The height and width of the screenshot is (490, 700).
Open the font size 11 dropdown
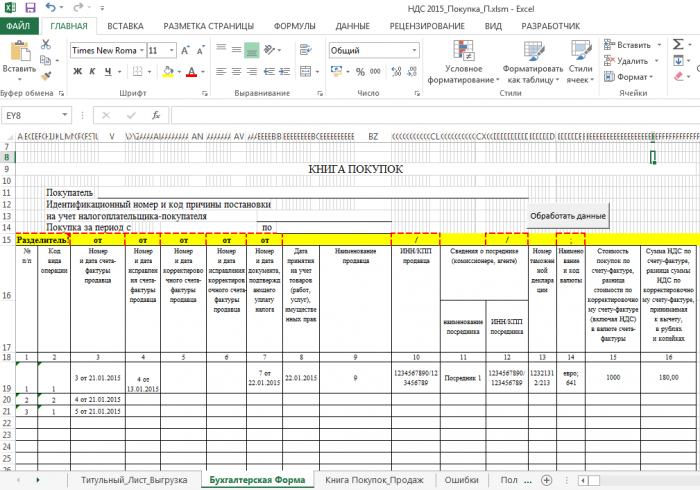171,50
